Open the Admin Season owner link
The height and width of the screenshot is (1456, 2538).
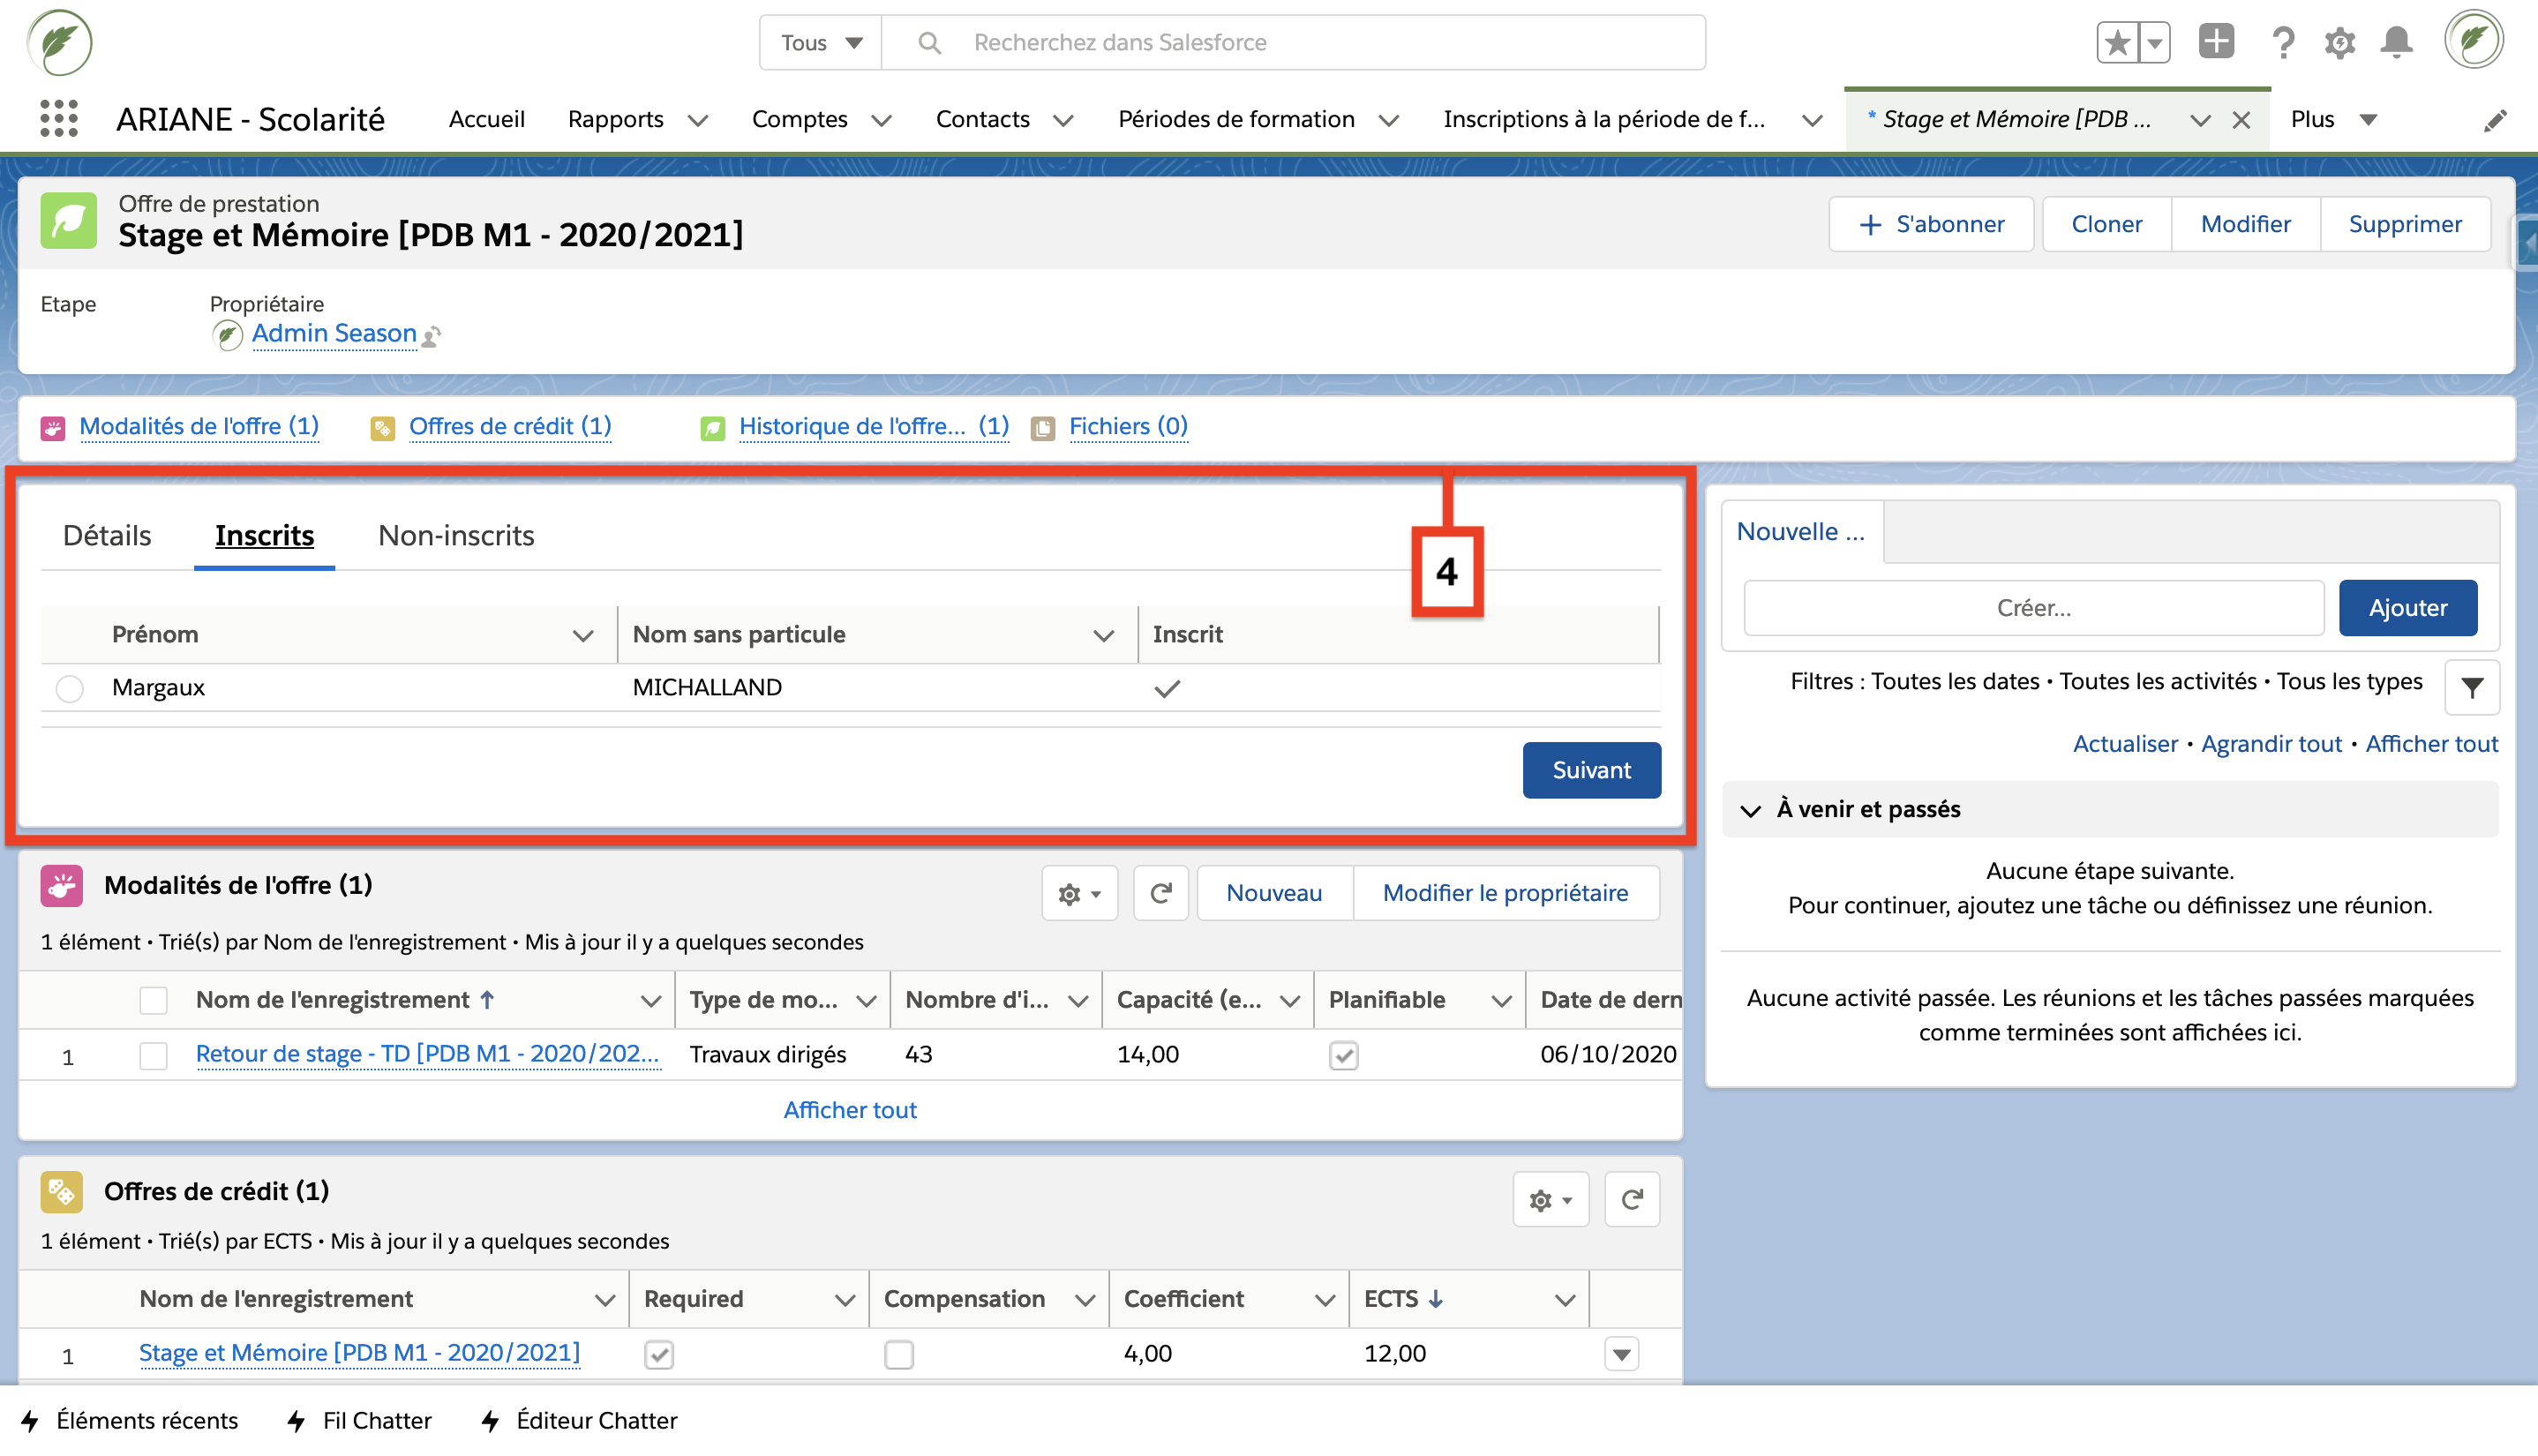pos(333,333)
